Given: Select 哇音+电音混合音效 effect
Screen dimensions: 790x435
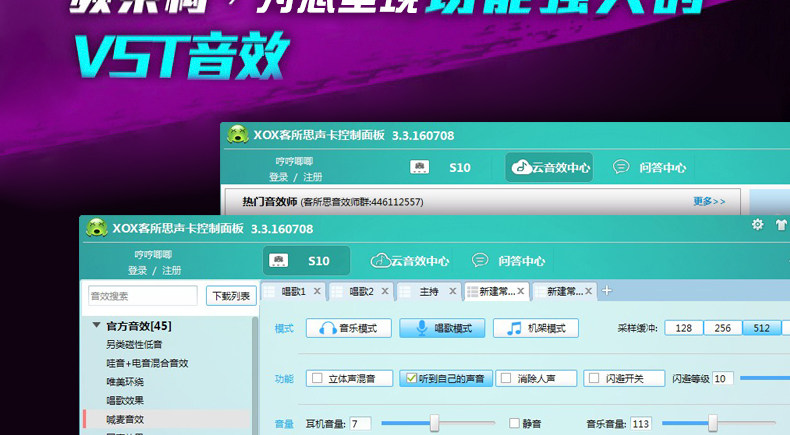Looking at the screenshot, I should pyautogui.click(x=147, y=363).
